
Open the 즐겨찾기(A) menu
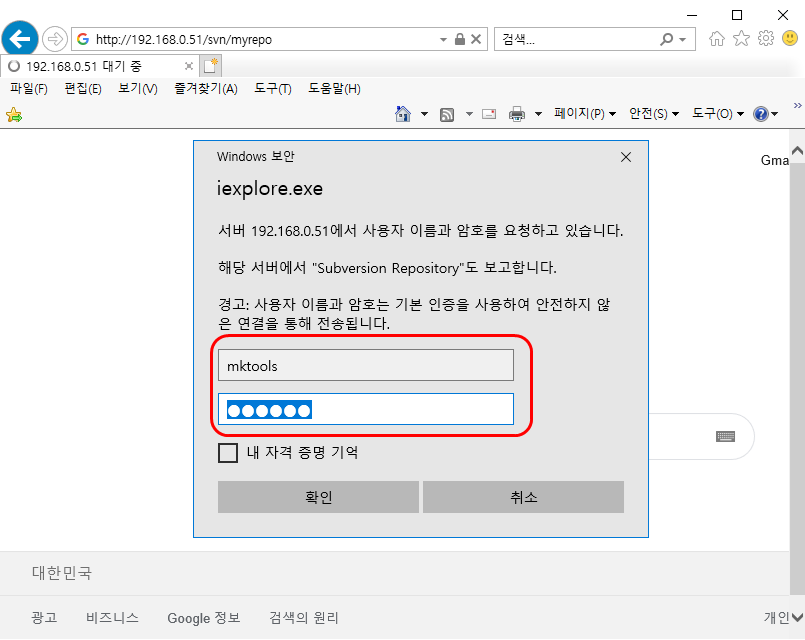coord(206,89)
